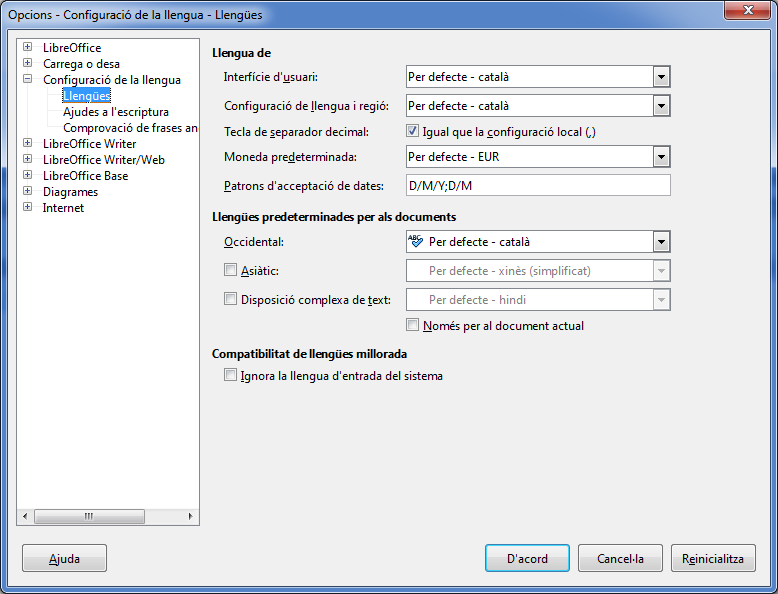Open the Interfície d'usuari dropdown
This screenshot has height=594, width=778.
click(660, 77)
